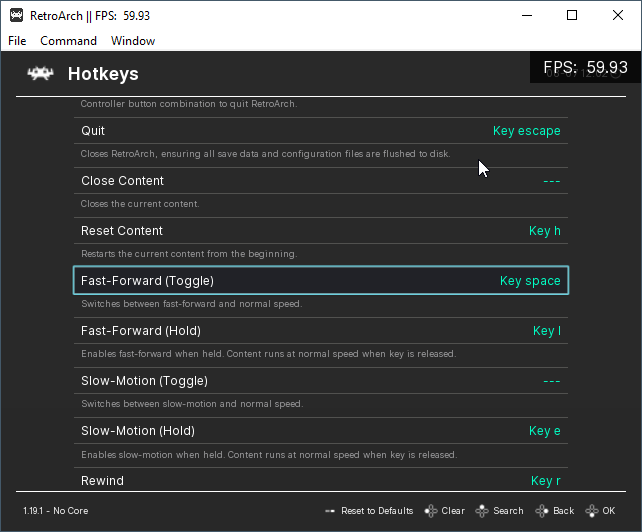Open the Window menu

pyautogui.click(x=133, y=41)
